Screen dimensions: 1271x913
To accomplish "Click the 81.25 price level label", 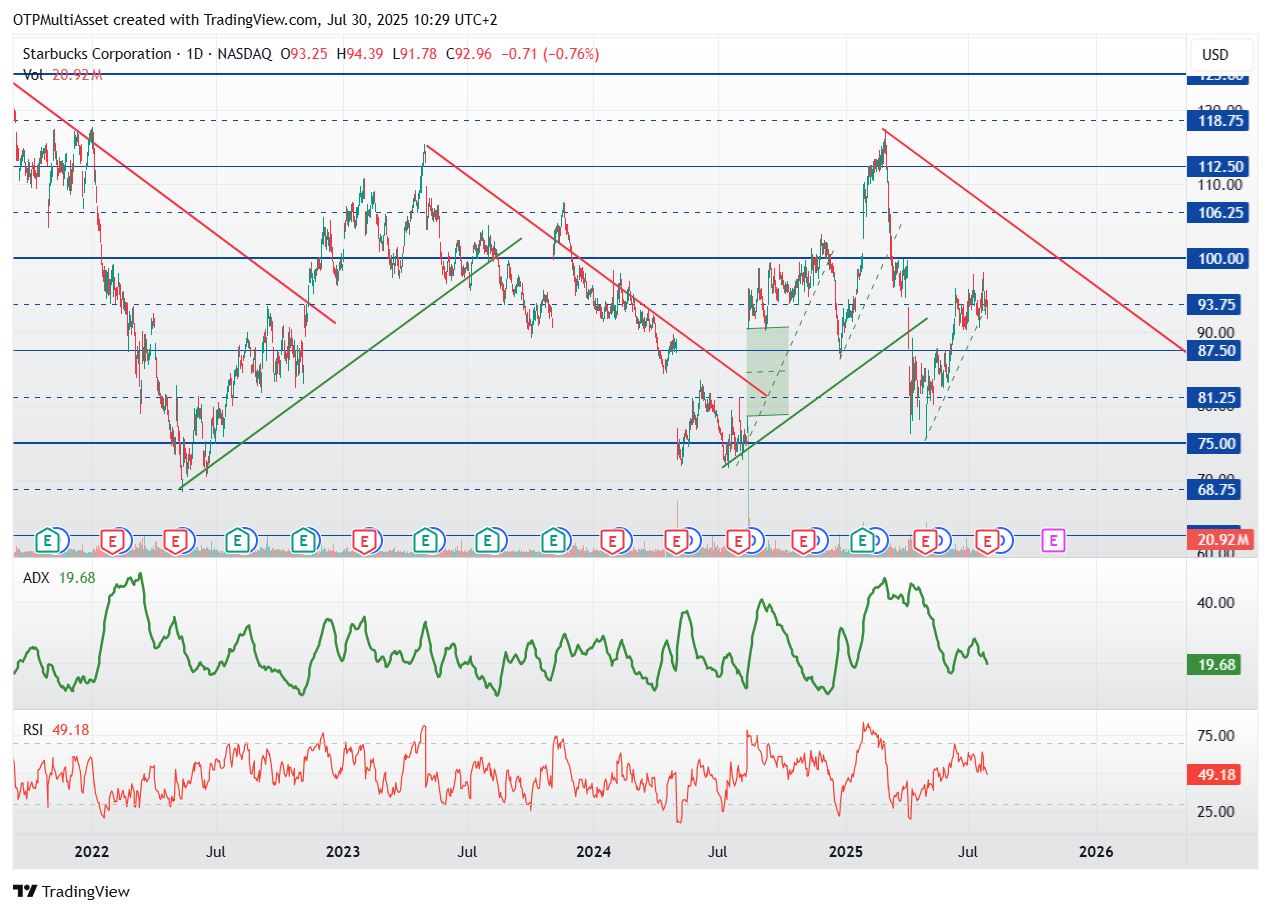I will (1213, 397).
